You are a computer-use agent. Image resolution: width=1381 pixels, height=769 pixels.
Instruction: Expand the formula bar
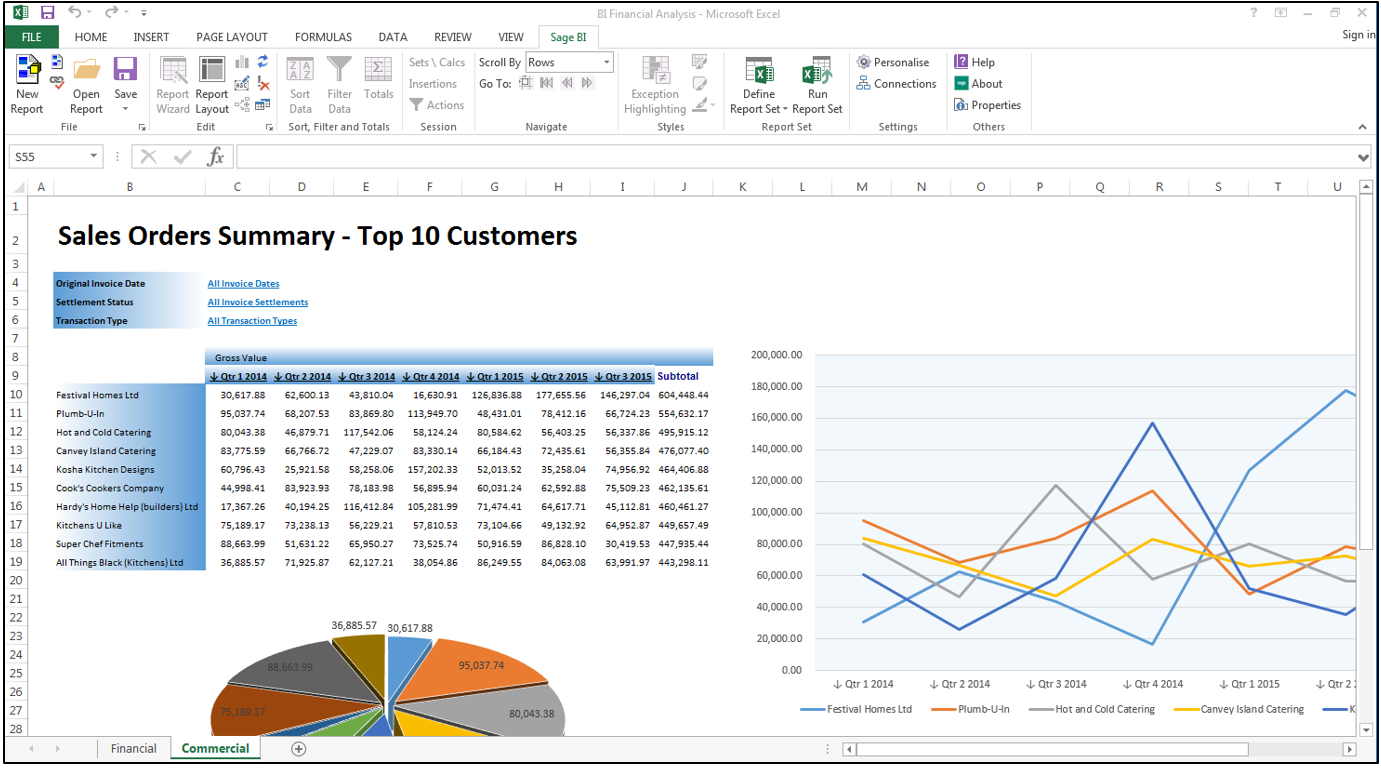click(1363, 157)
